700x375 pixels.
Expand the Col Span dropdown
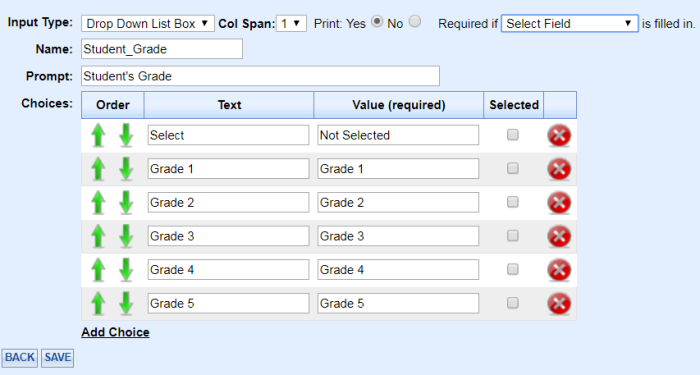291,24
